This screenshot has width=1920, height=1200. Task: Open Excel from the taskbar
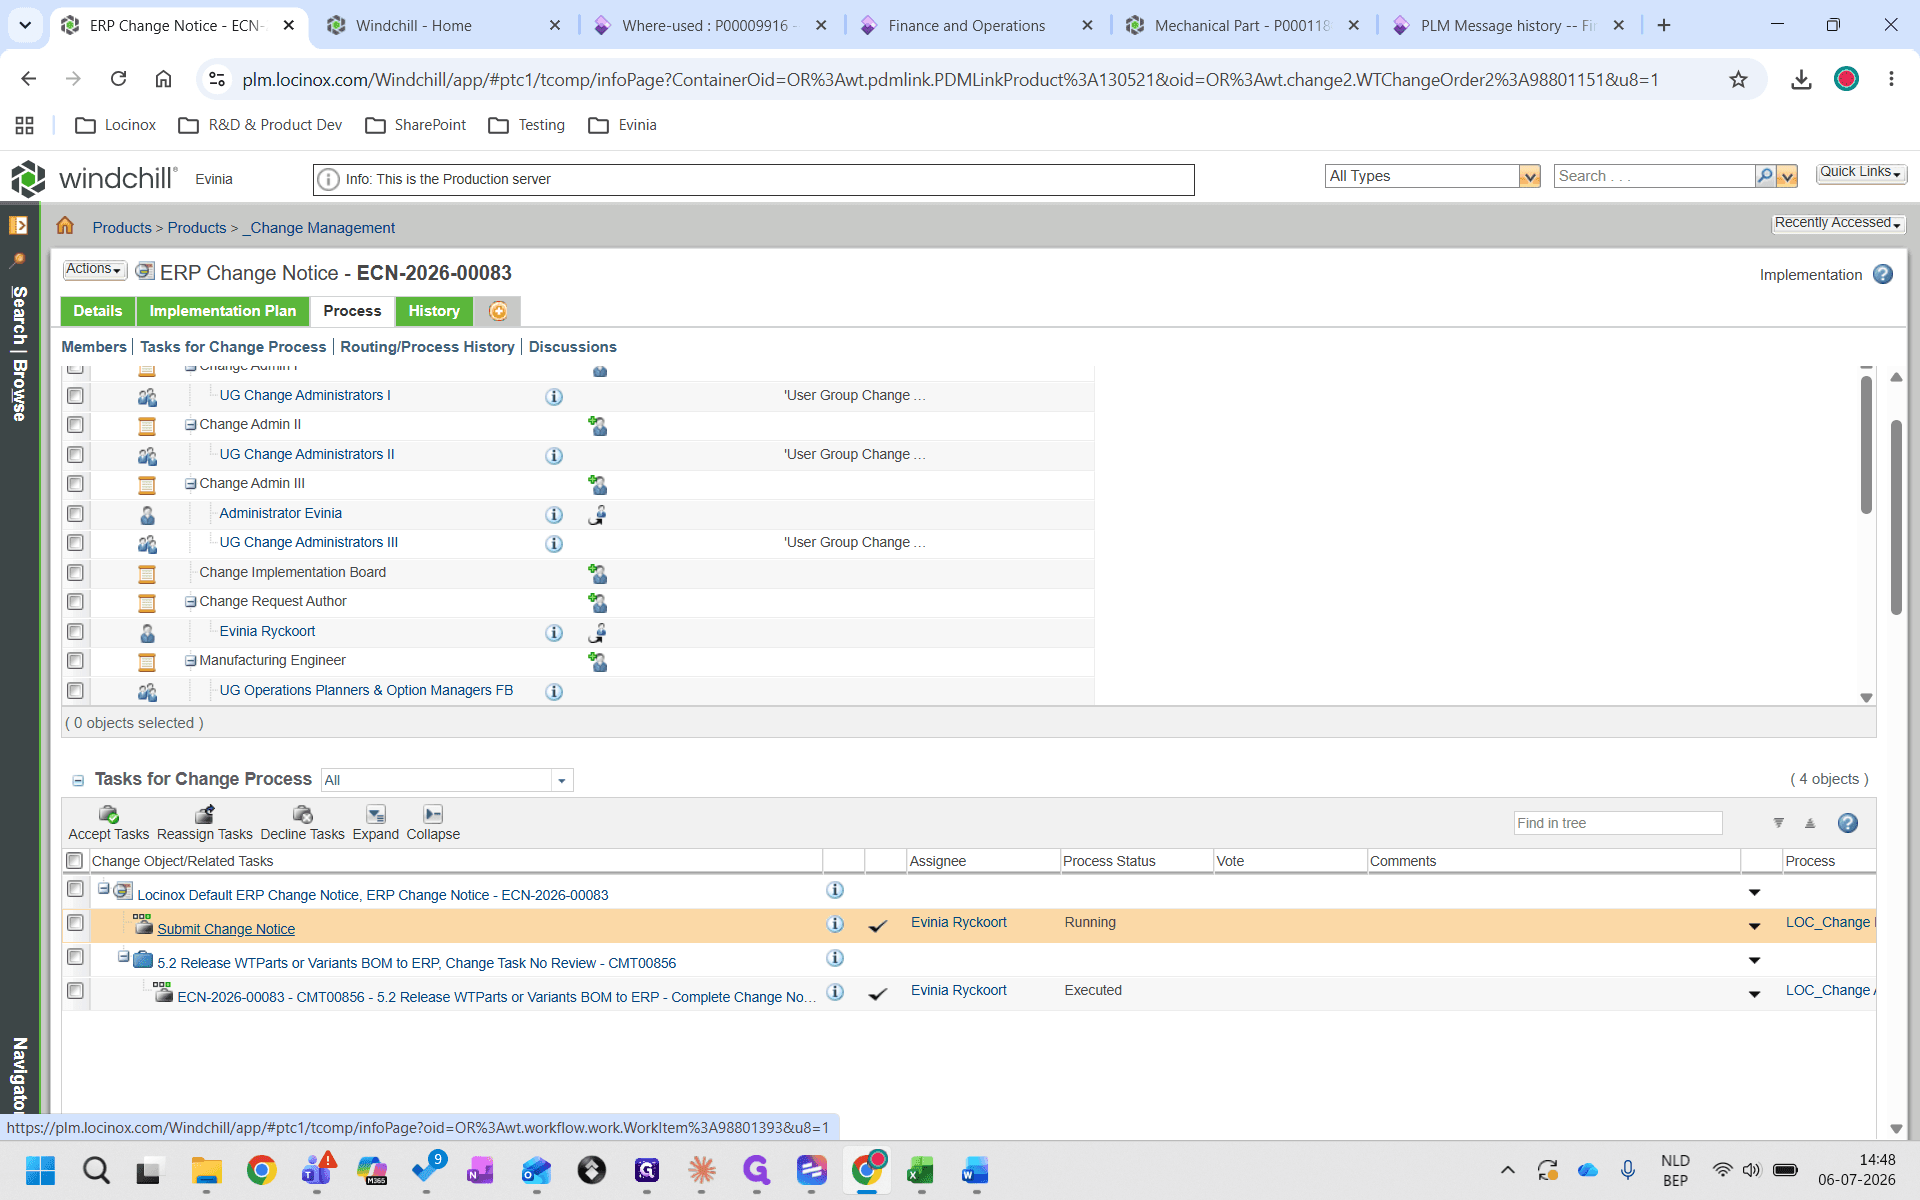pyautogui.click(x=920, y=1170)
